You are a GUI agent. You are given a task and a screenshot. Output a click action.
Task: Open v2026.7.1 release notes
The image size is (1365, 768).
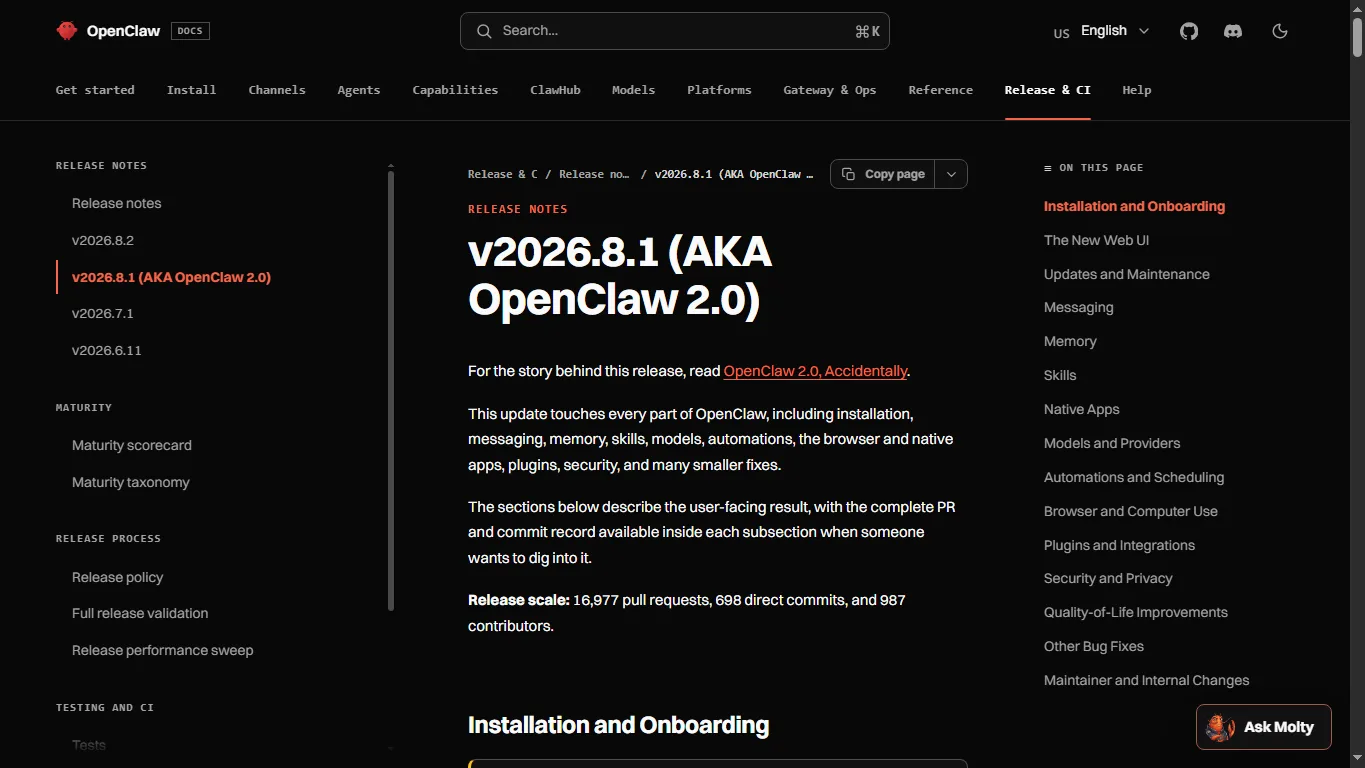point(103,313)
